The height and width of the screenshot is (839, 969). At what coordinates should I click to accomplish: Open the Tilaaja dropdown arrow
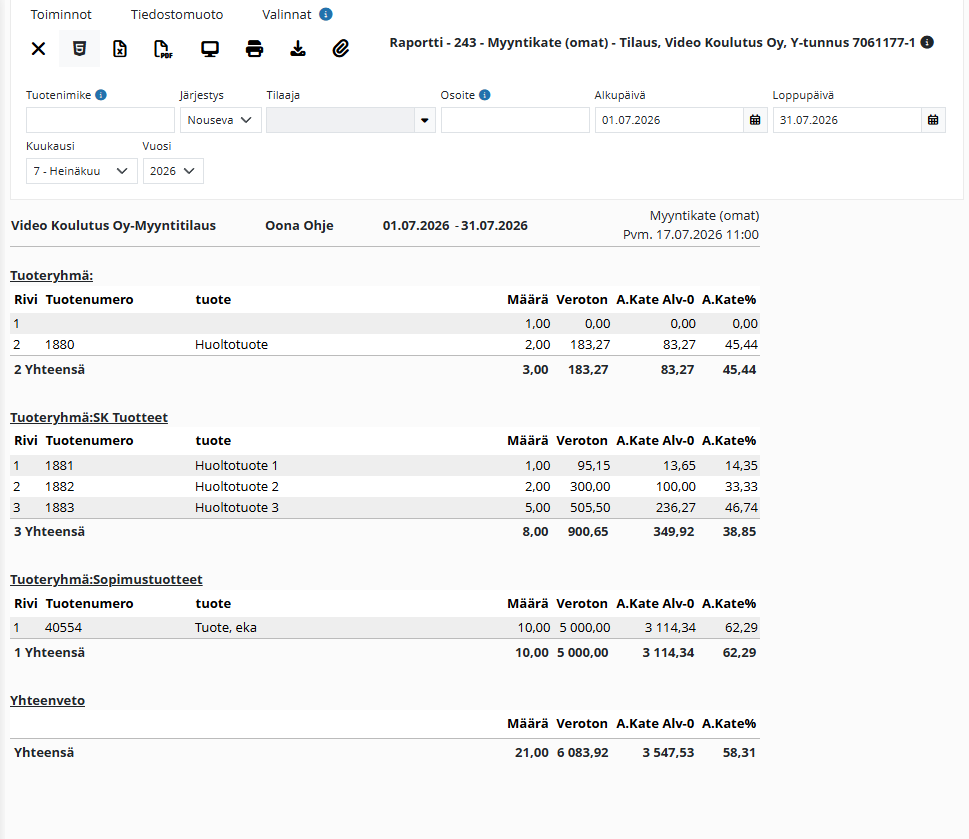(425, 120)
